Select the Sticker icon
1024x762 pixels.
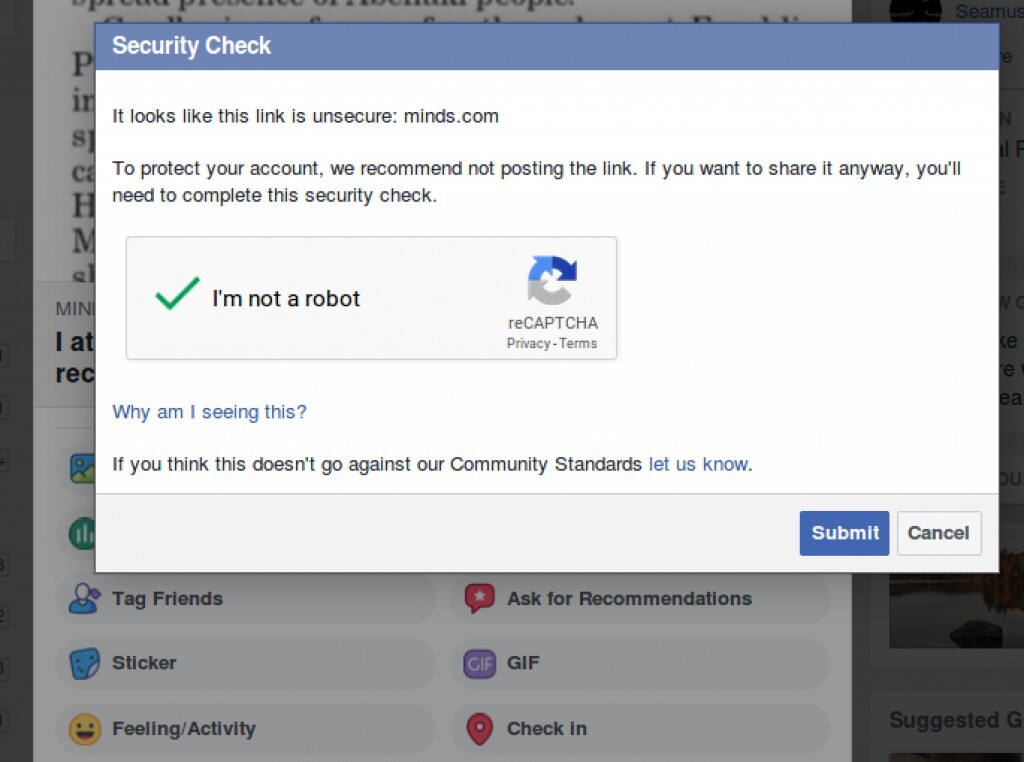[84, 663]
